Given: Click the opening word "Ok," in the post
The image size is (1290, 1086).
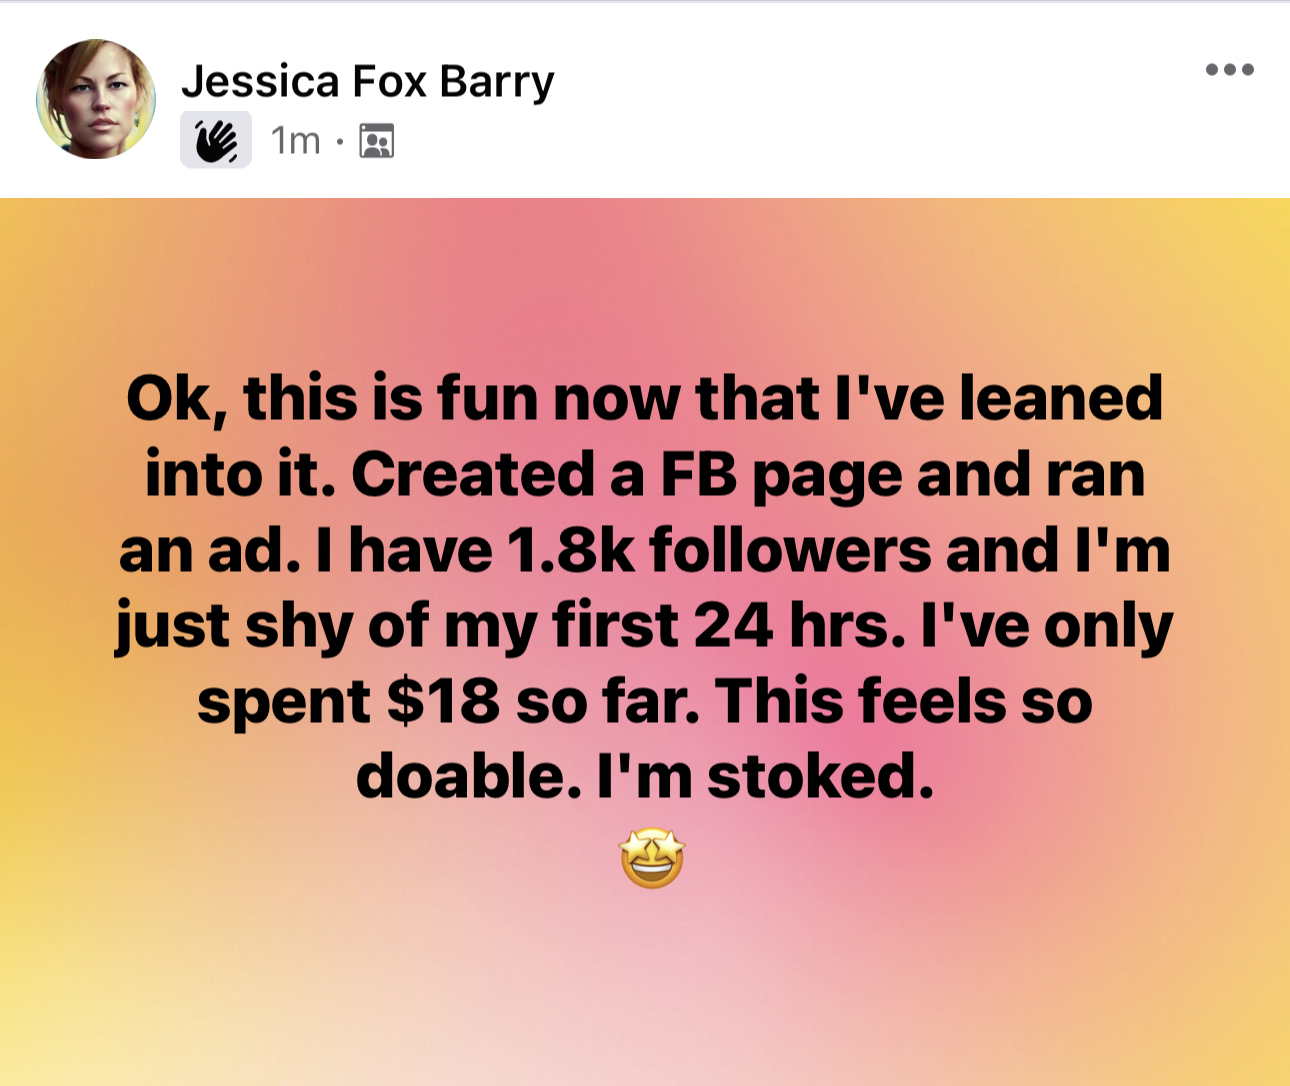Looking at the screenshot, I should (170, 398).
